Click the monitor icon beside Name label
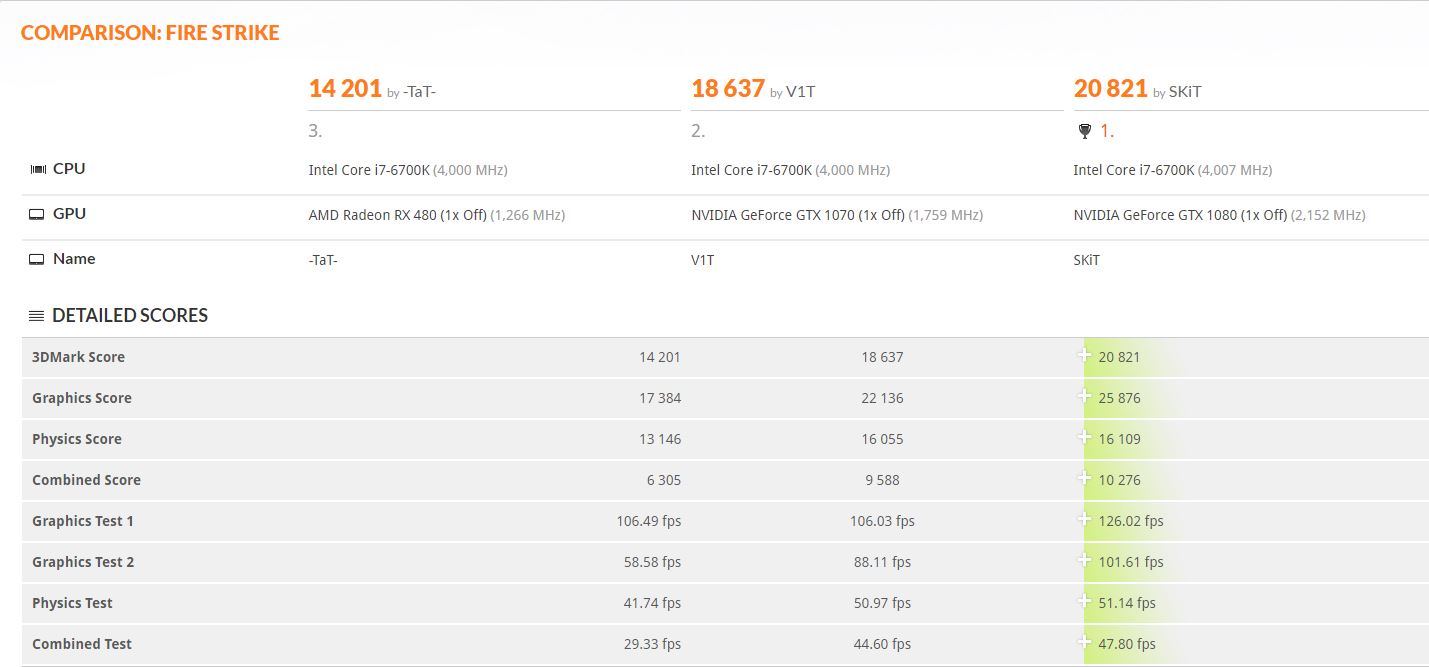The image size is (1429, 667). (37, 259)
